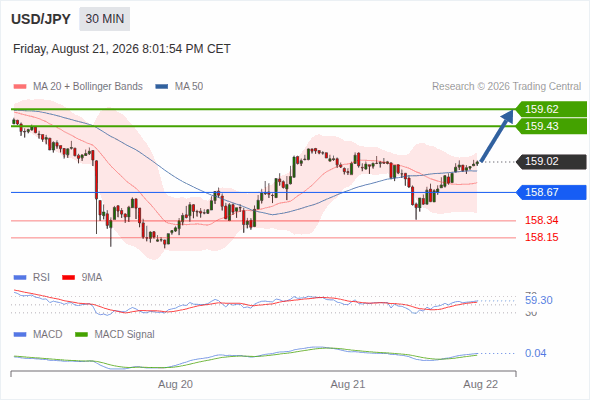This screenshot has height=400, width=590.
Task: Click the 'MA 20 + Bollinger Bands' legend label
Action: point(88,87)
